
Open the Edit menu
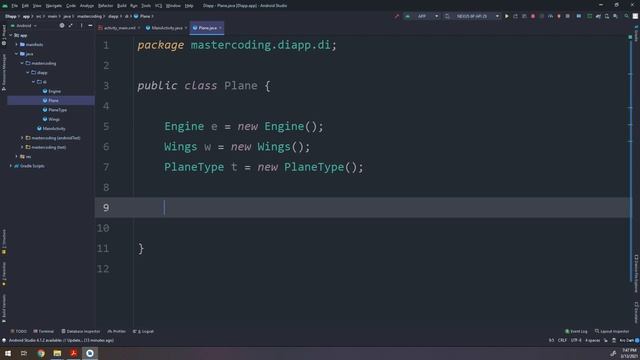[x=25, y=6]
